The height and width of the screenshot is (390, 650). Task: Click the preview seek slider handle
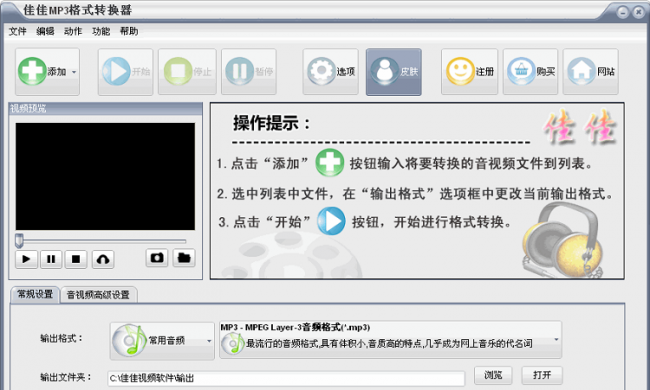(19, 240)
